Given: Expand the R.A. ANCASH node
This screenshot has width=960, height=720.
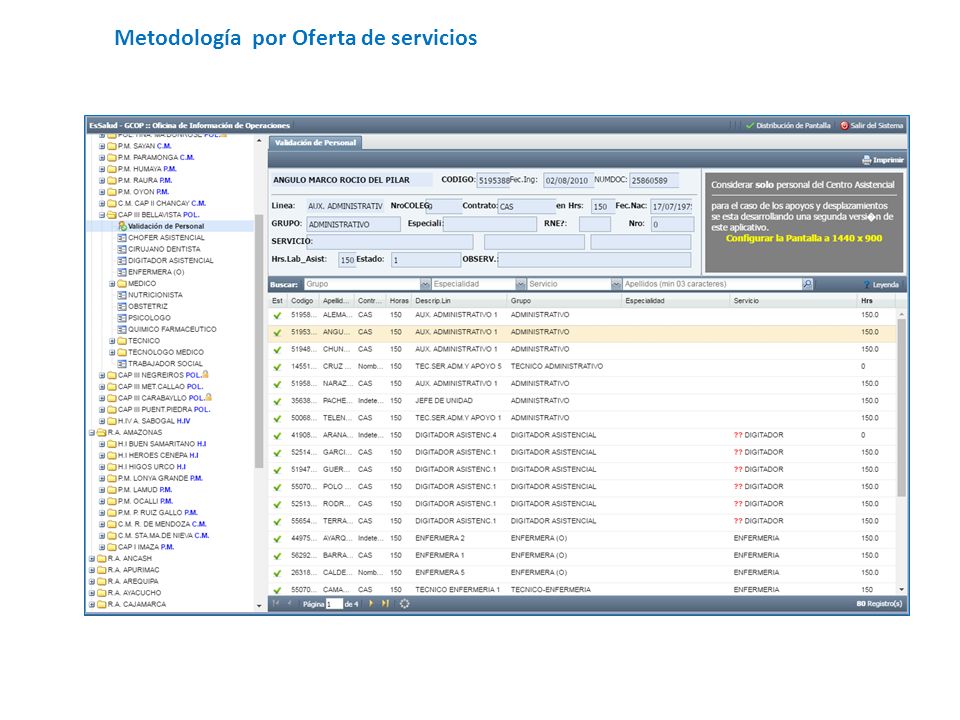Looking at the screenshot, I should [x=92, y=558].
